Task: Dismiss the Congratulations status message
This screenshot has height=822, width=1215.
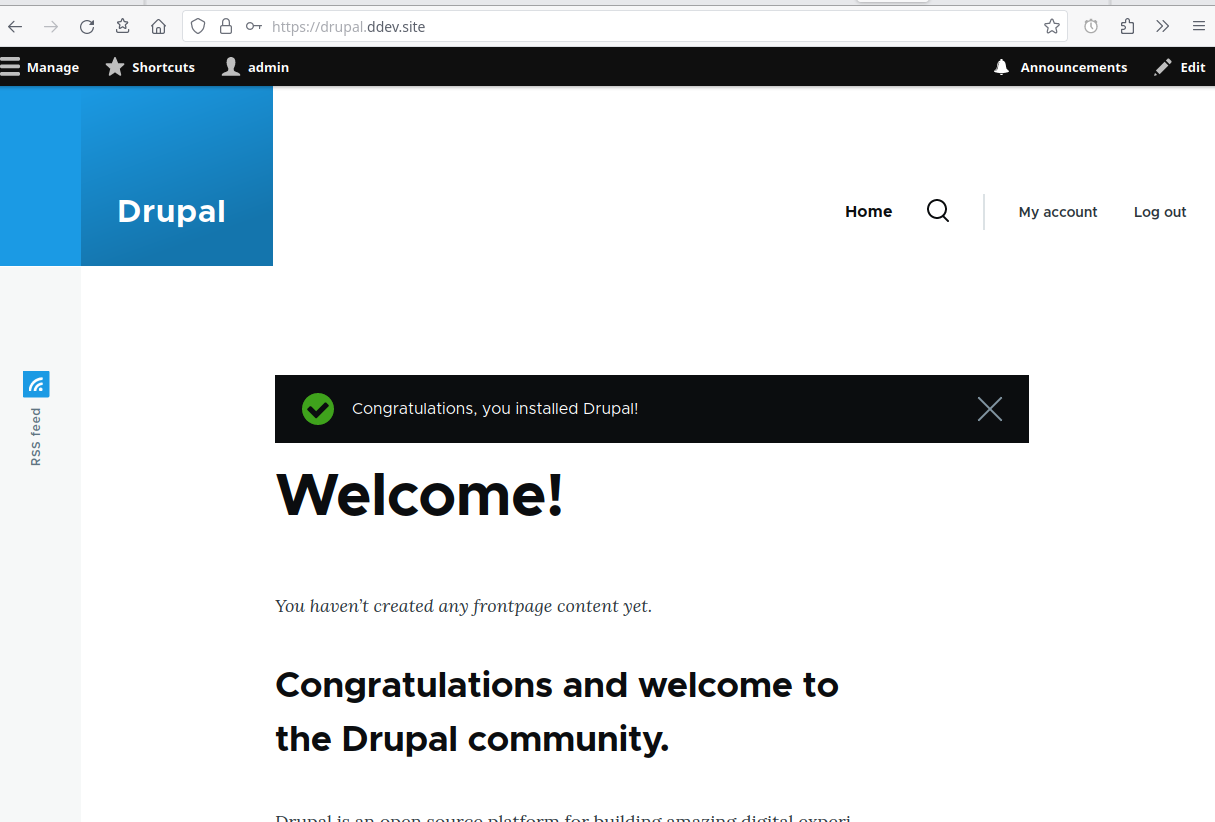Action: point(990,409)
